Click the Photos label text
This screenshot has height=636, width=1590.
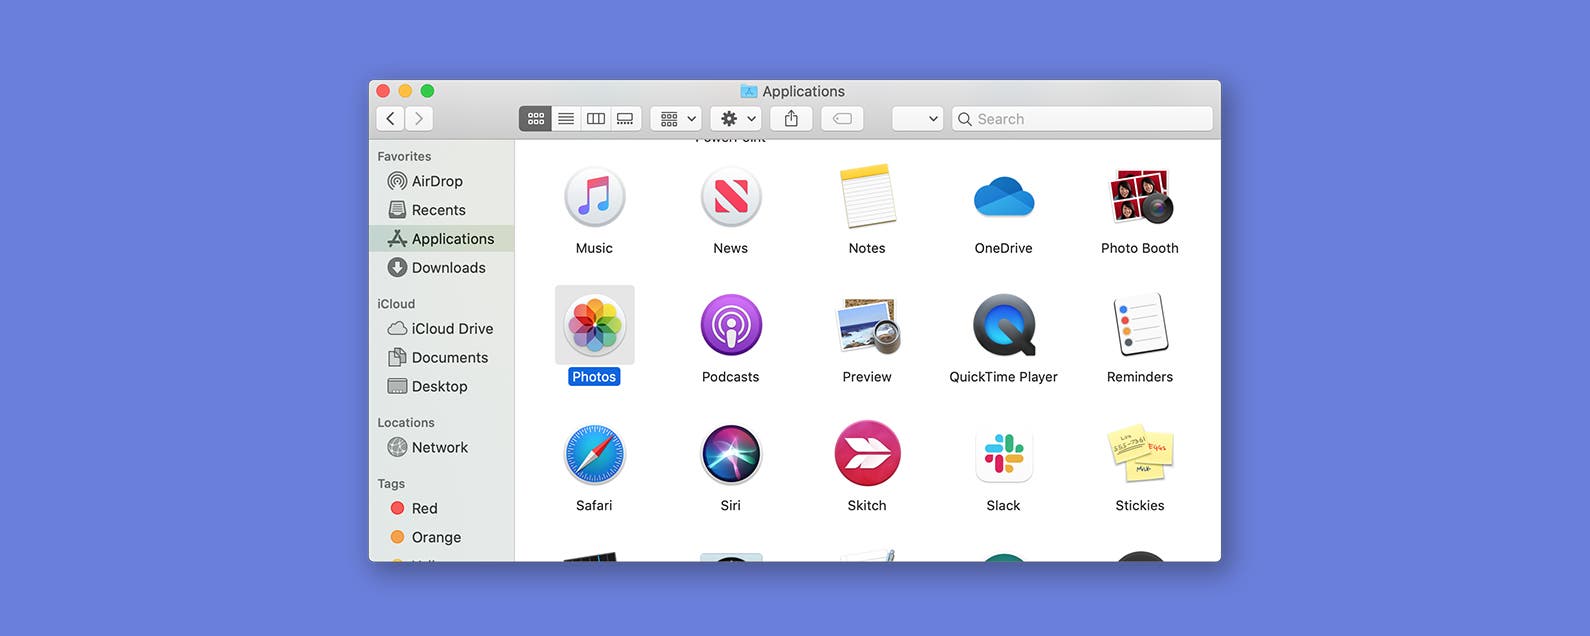click(x=594, y=377)
